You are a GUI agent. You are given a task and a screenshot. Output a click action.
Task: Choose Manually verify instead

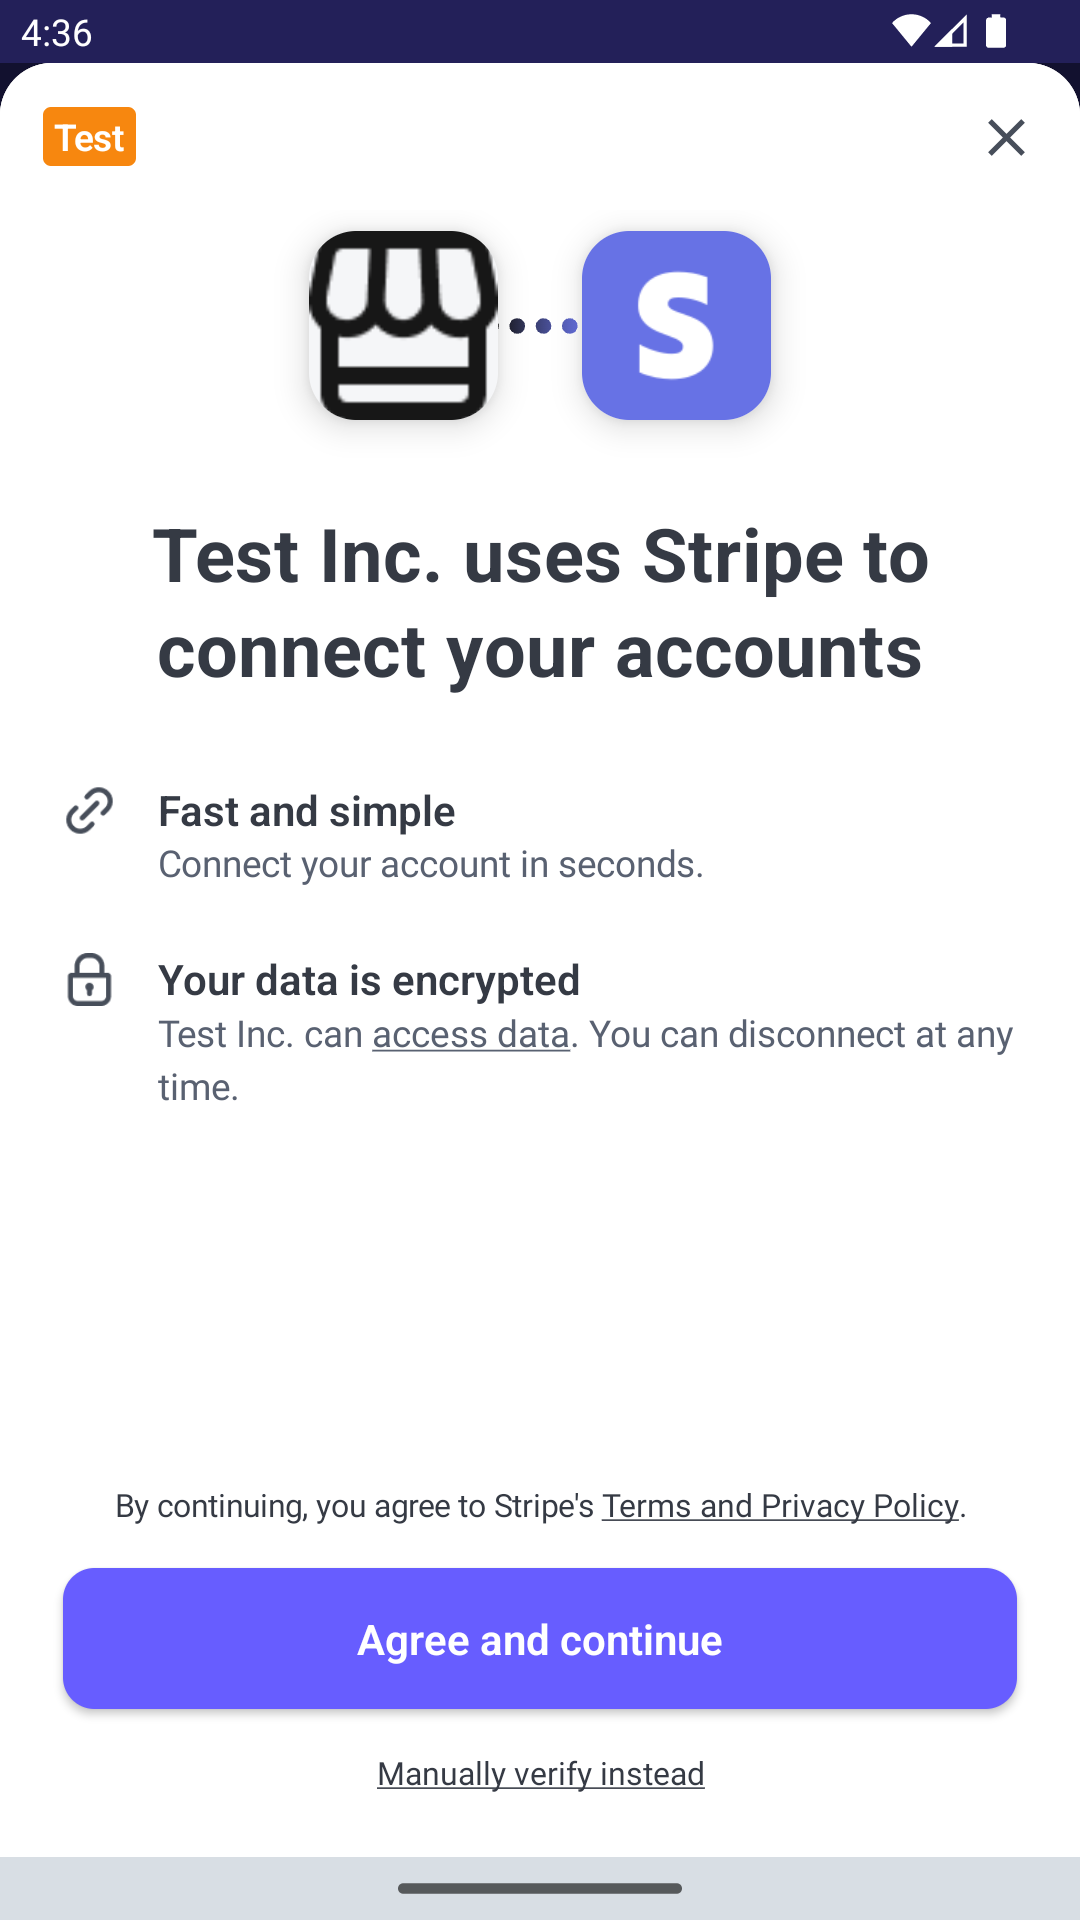(x=540, y=1774)
